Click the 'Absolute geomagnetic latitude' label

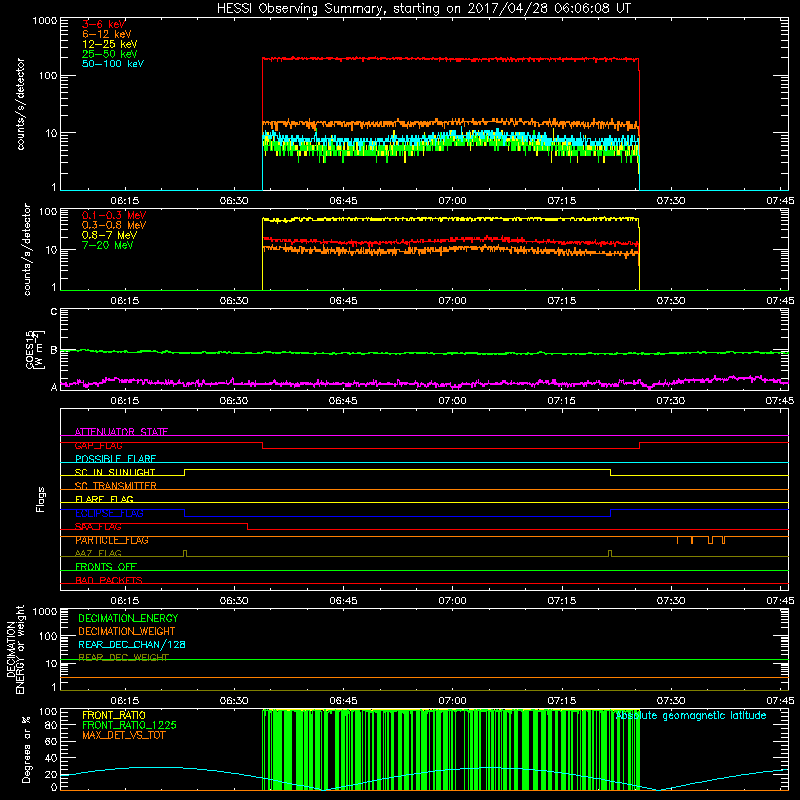pyautogui.click(x=691, y=715)
